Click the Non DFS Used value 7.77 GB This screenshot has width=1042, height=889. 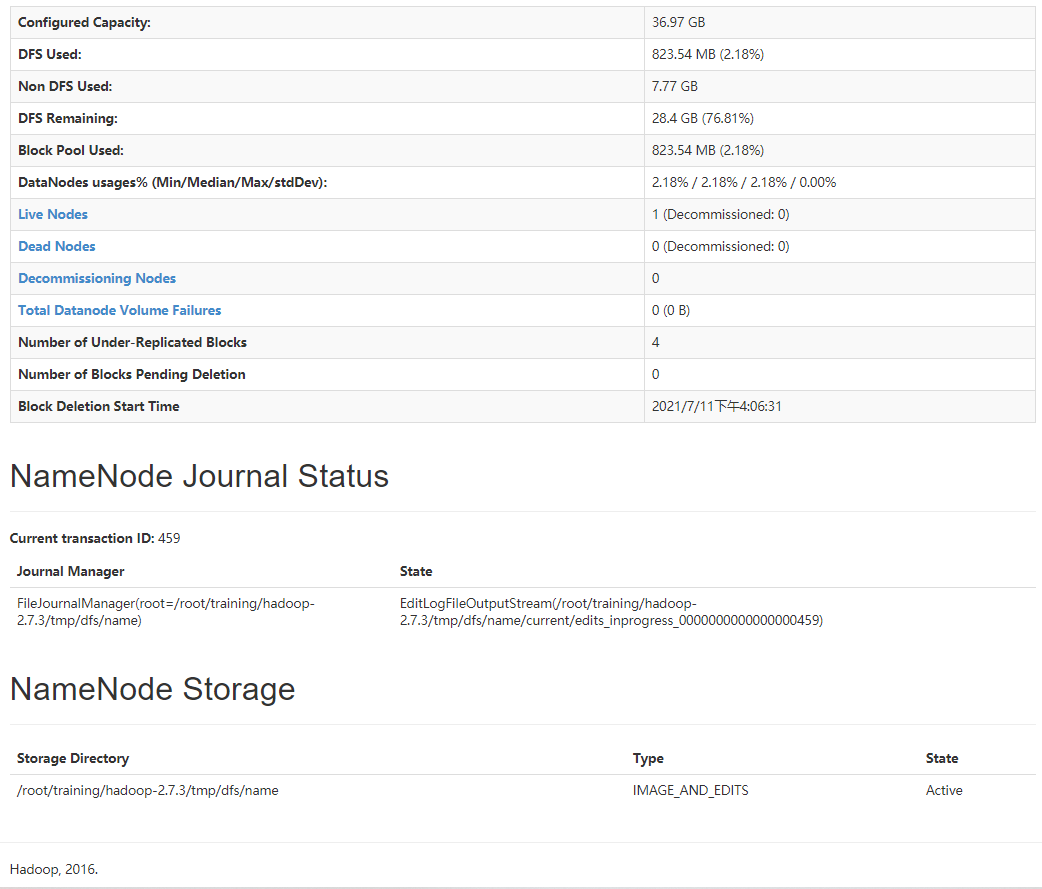[675, 86]
